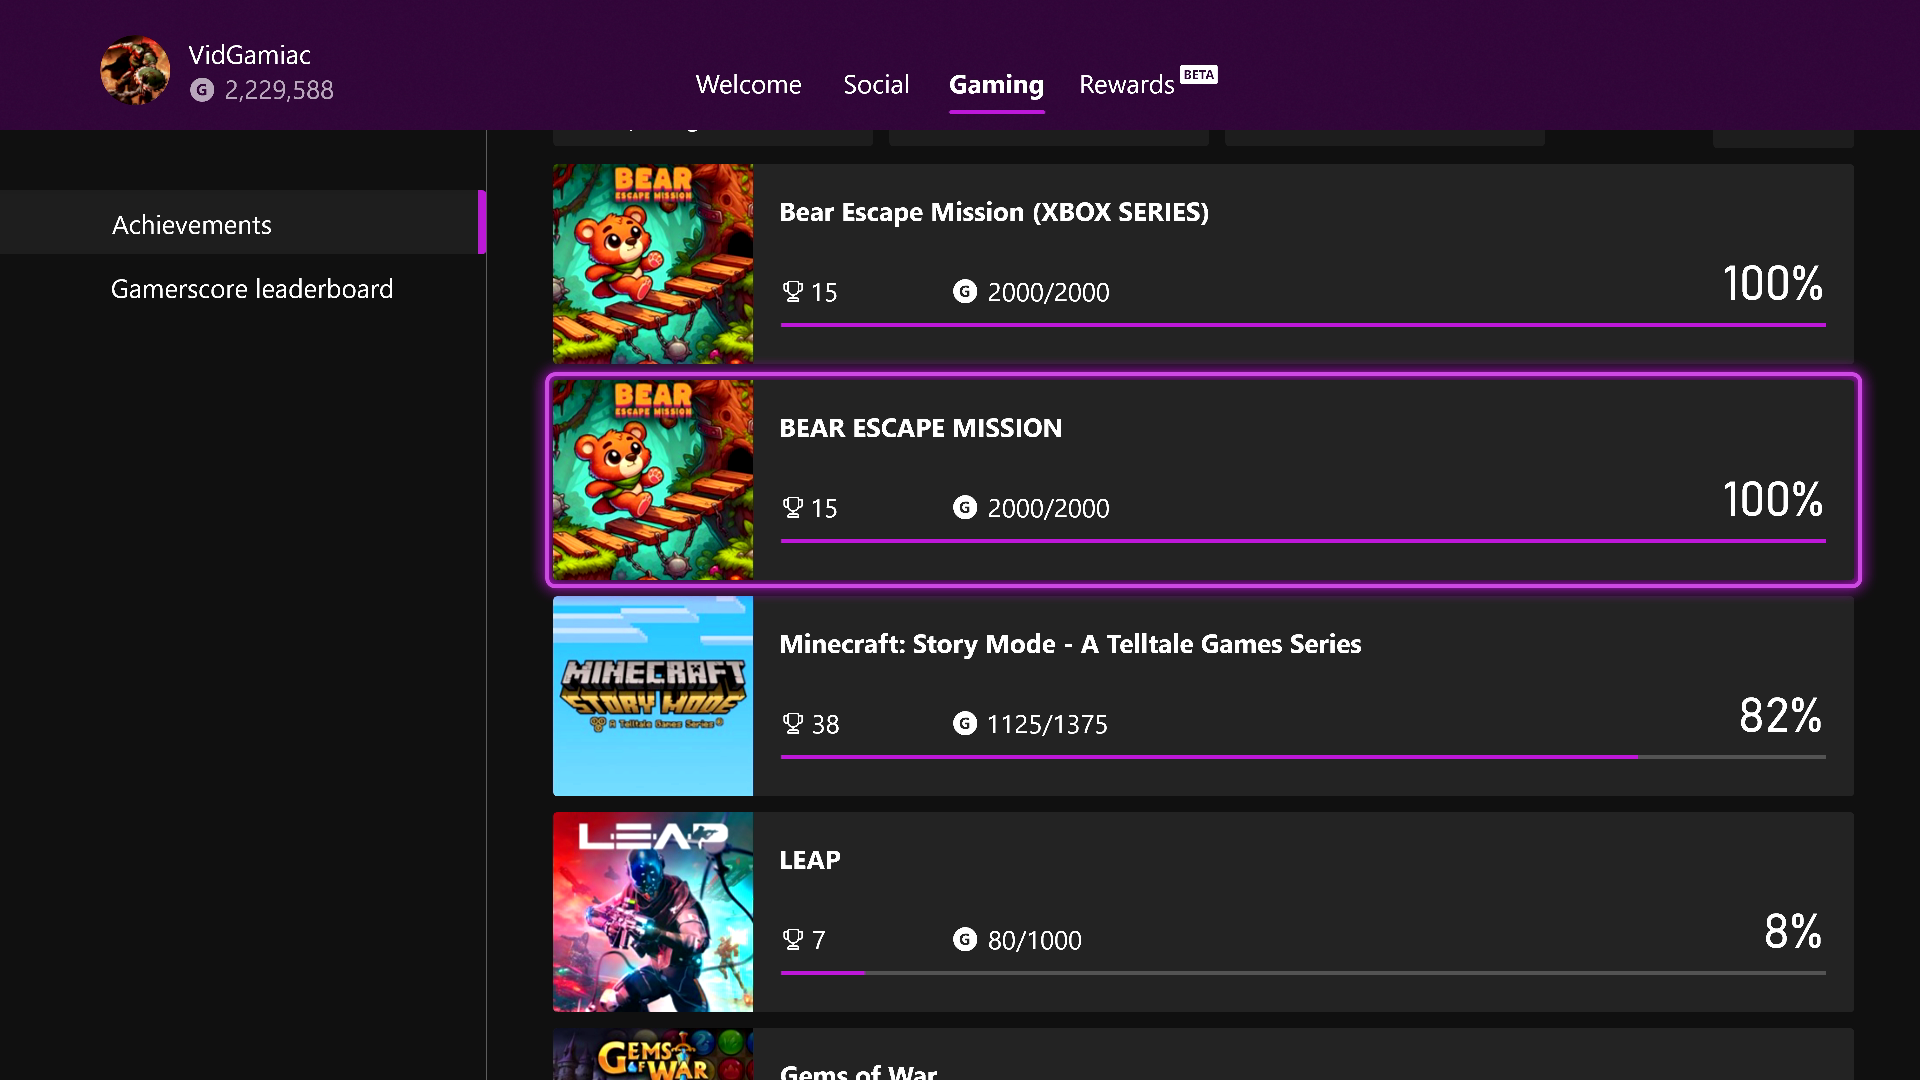
Task: Click the LEAP 8% progress bar
Action: [x=1303, y=973]
